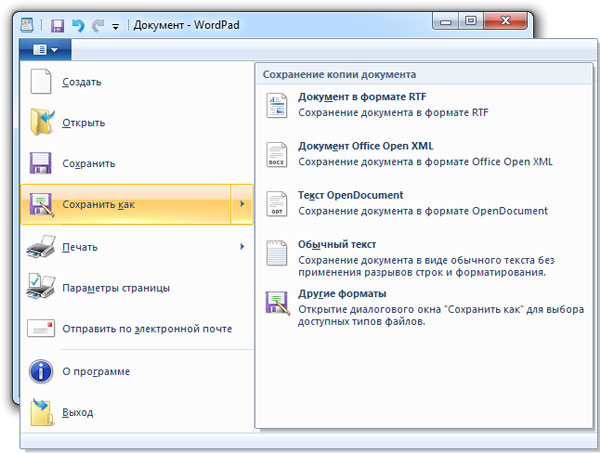Maximize the WordPad window
This screenshot has height=453, width=600.
tap(471, 21)
